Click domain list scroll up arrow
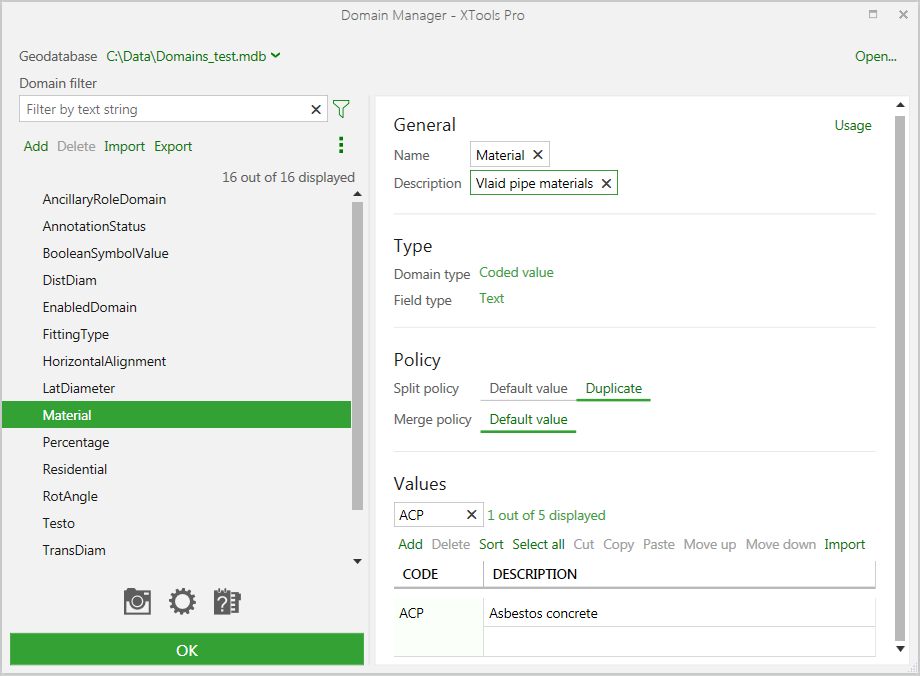The width and height of the screenshot is (920, 676). [357, 194]
